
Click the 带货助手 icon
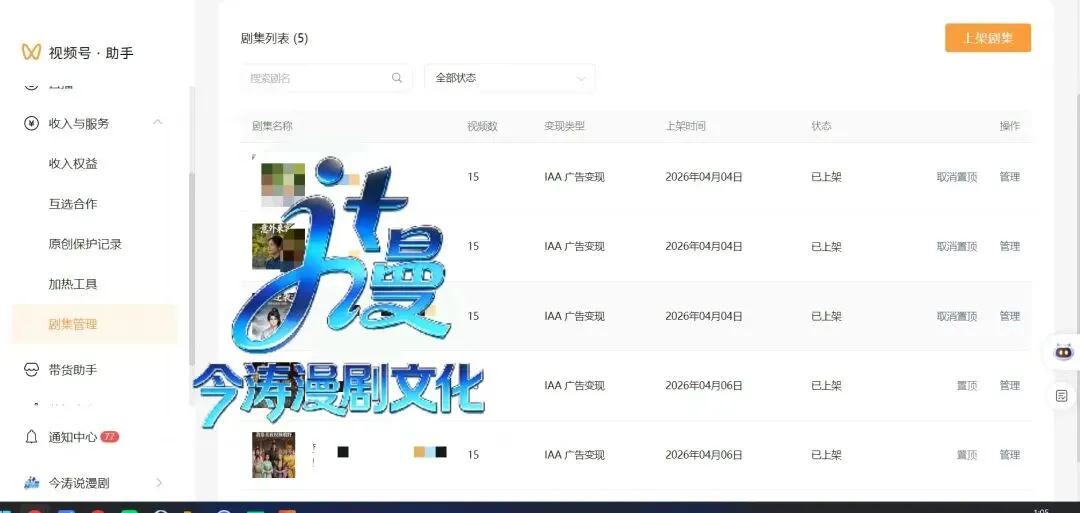tap(31, 370)
